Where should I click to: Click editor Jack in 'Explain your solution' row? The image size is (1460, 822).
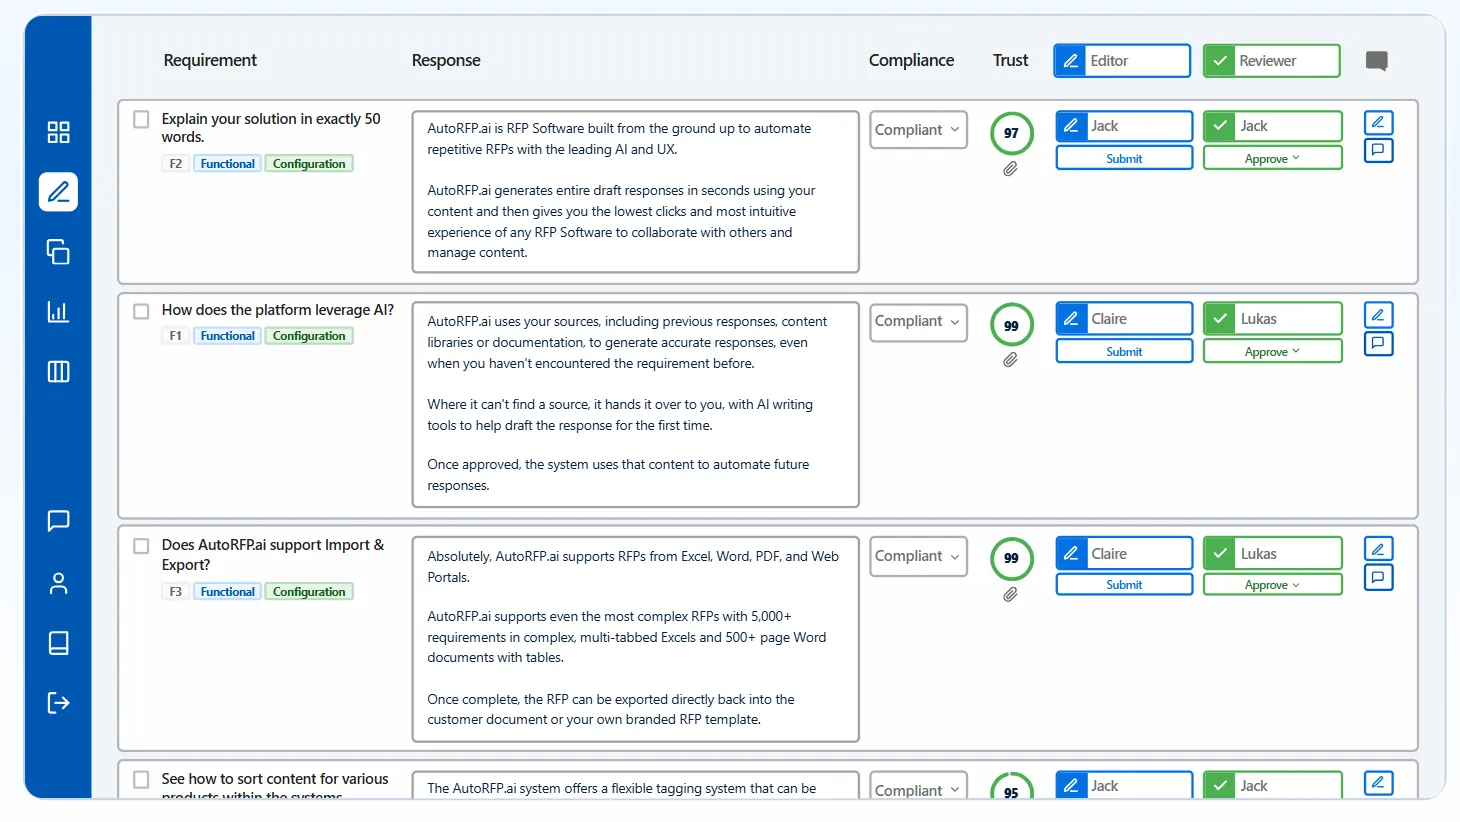1124,126
